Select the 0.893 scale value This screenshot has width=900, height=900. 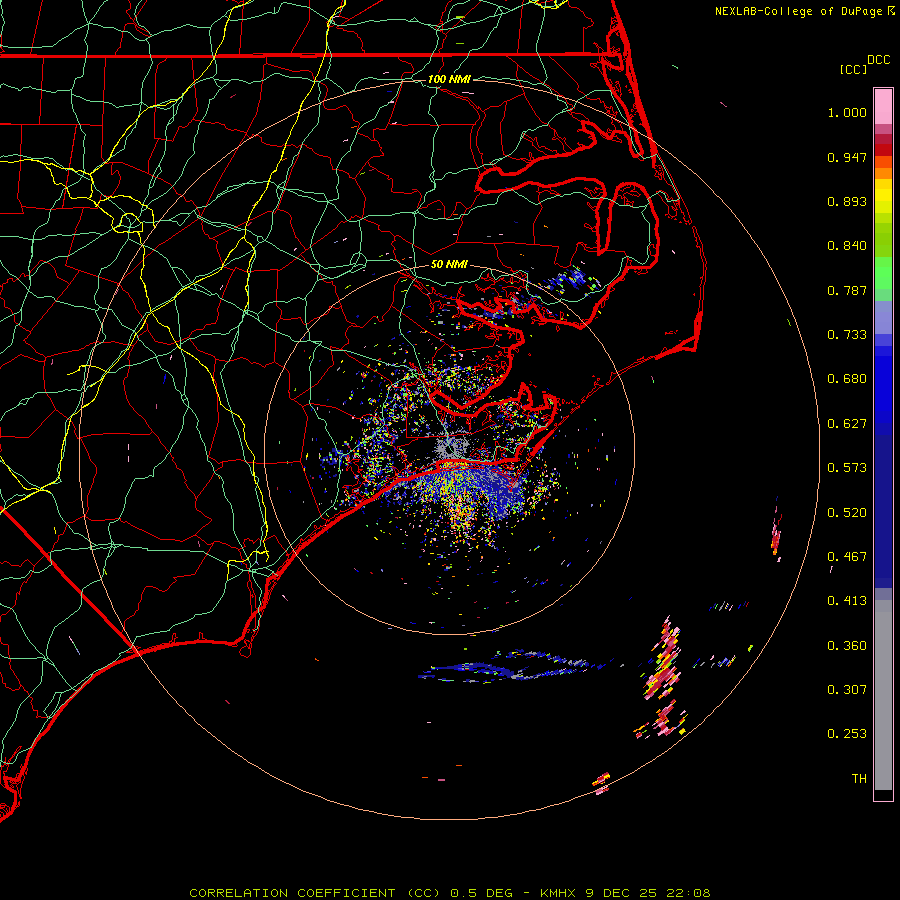(847, 201)
